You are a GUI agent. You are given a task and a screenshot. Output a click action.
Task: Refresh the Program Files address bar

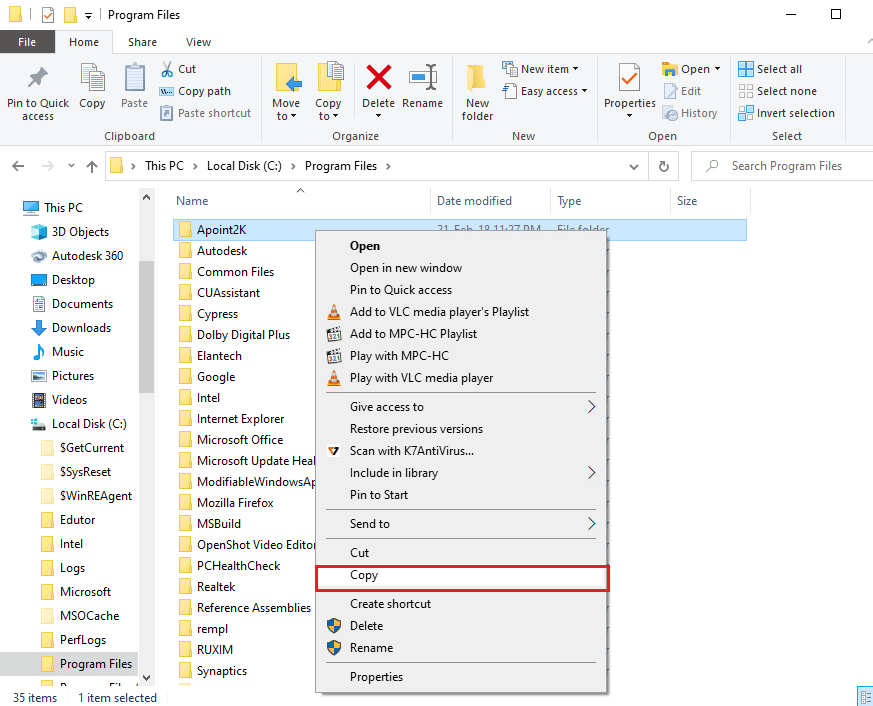[664, 166]
